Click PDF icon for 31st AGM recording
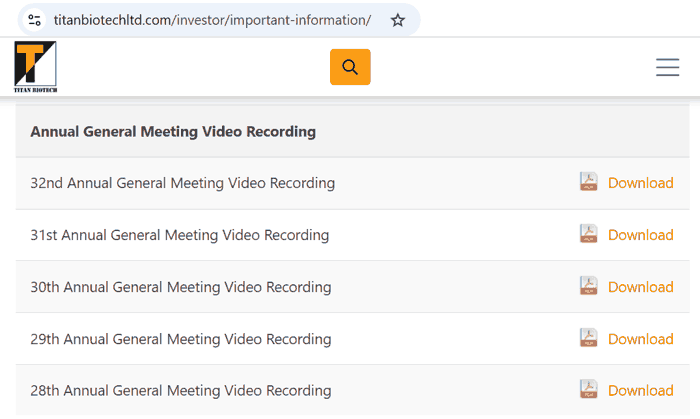Viewport: 700px width, 419px height. [x=588, y=234]
